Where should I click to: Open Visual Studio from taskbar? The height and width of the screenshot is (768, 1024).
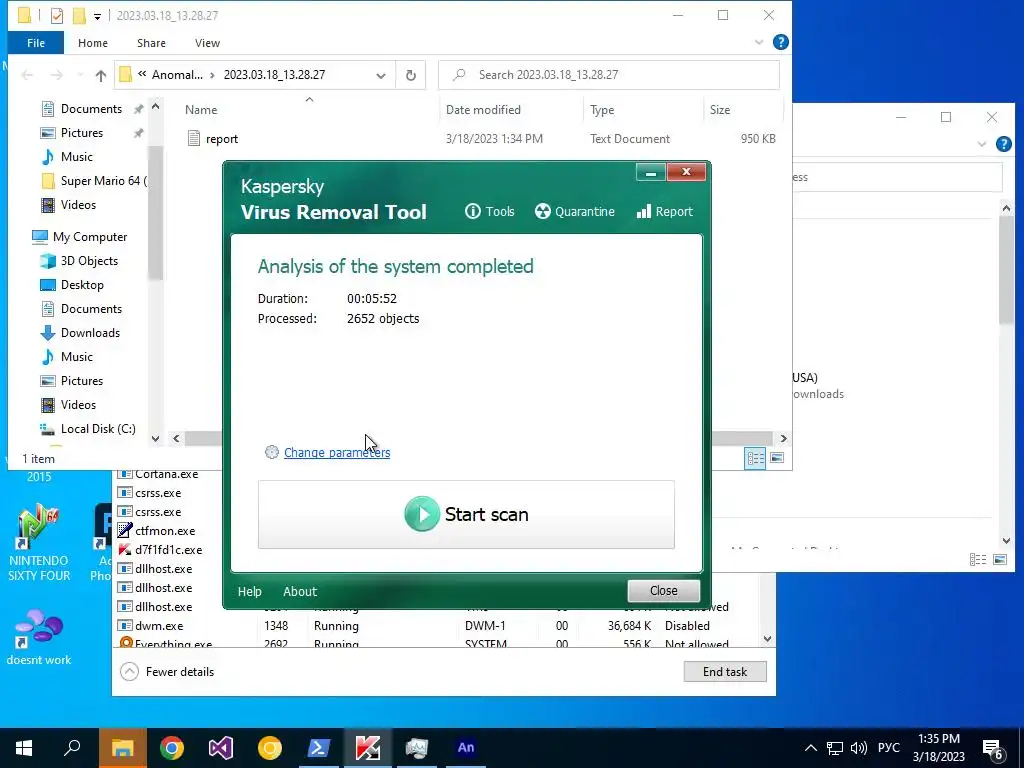click(221, 748)
